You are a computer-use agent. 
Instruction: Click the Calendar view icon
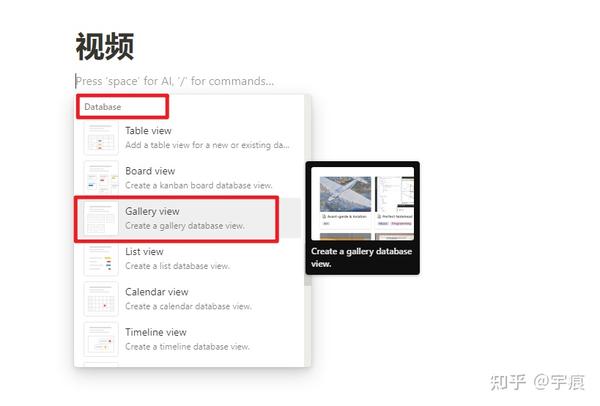tap(101, 299)
